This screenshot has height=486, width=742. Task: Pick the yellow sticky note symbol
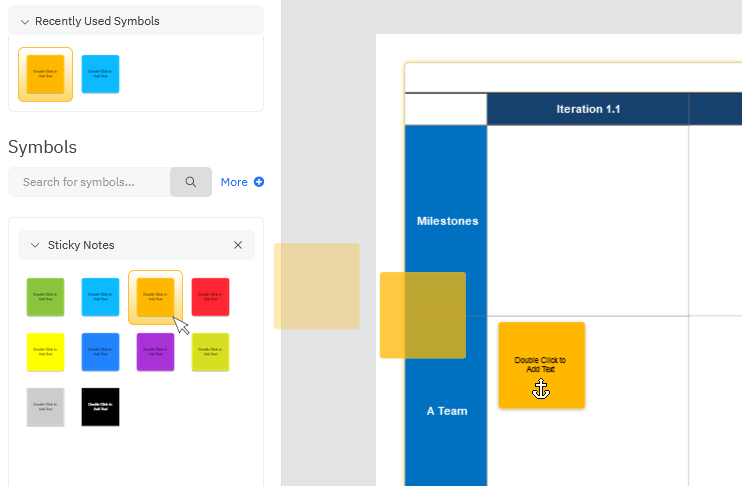[45, 352]
